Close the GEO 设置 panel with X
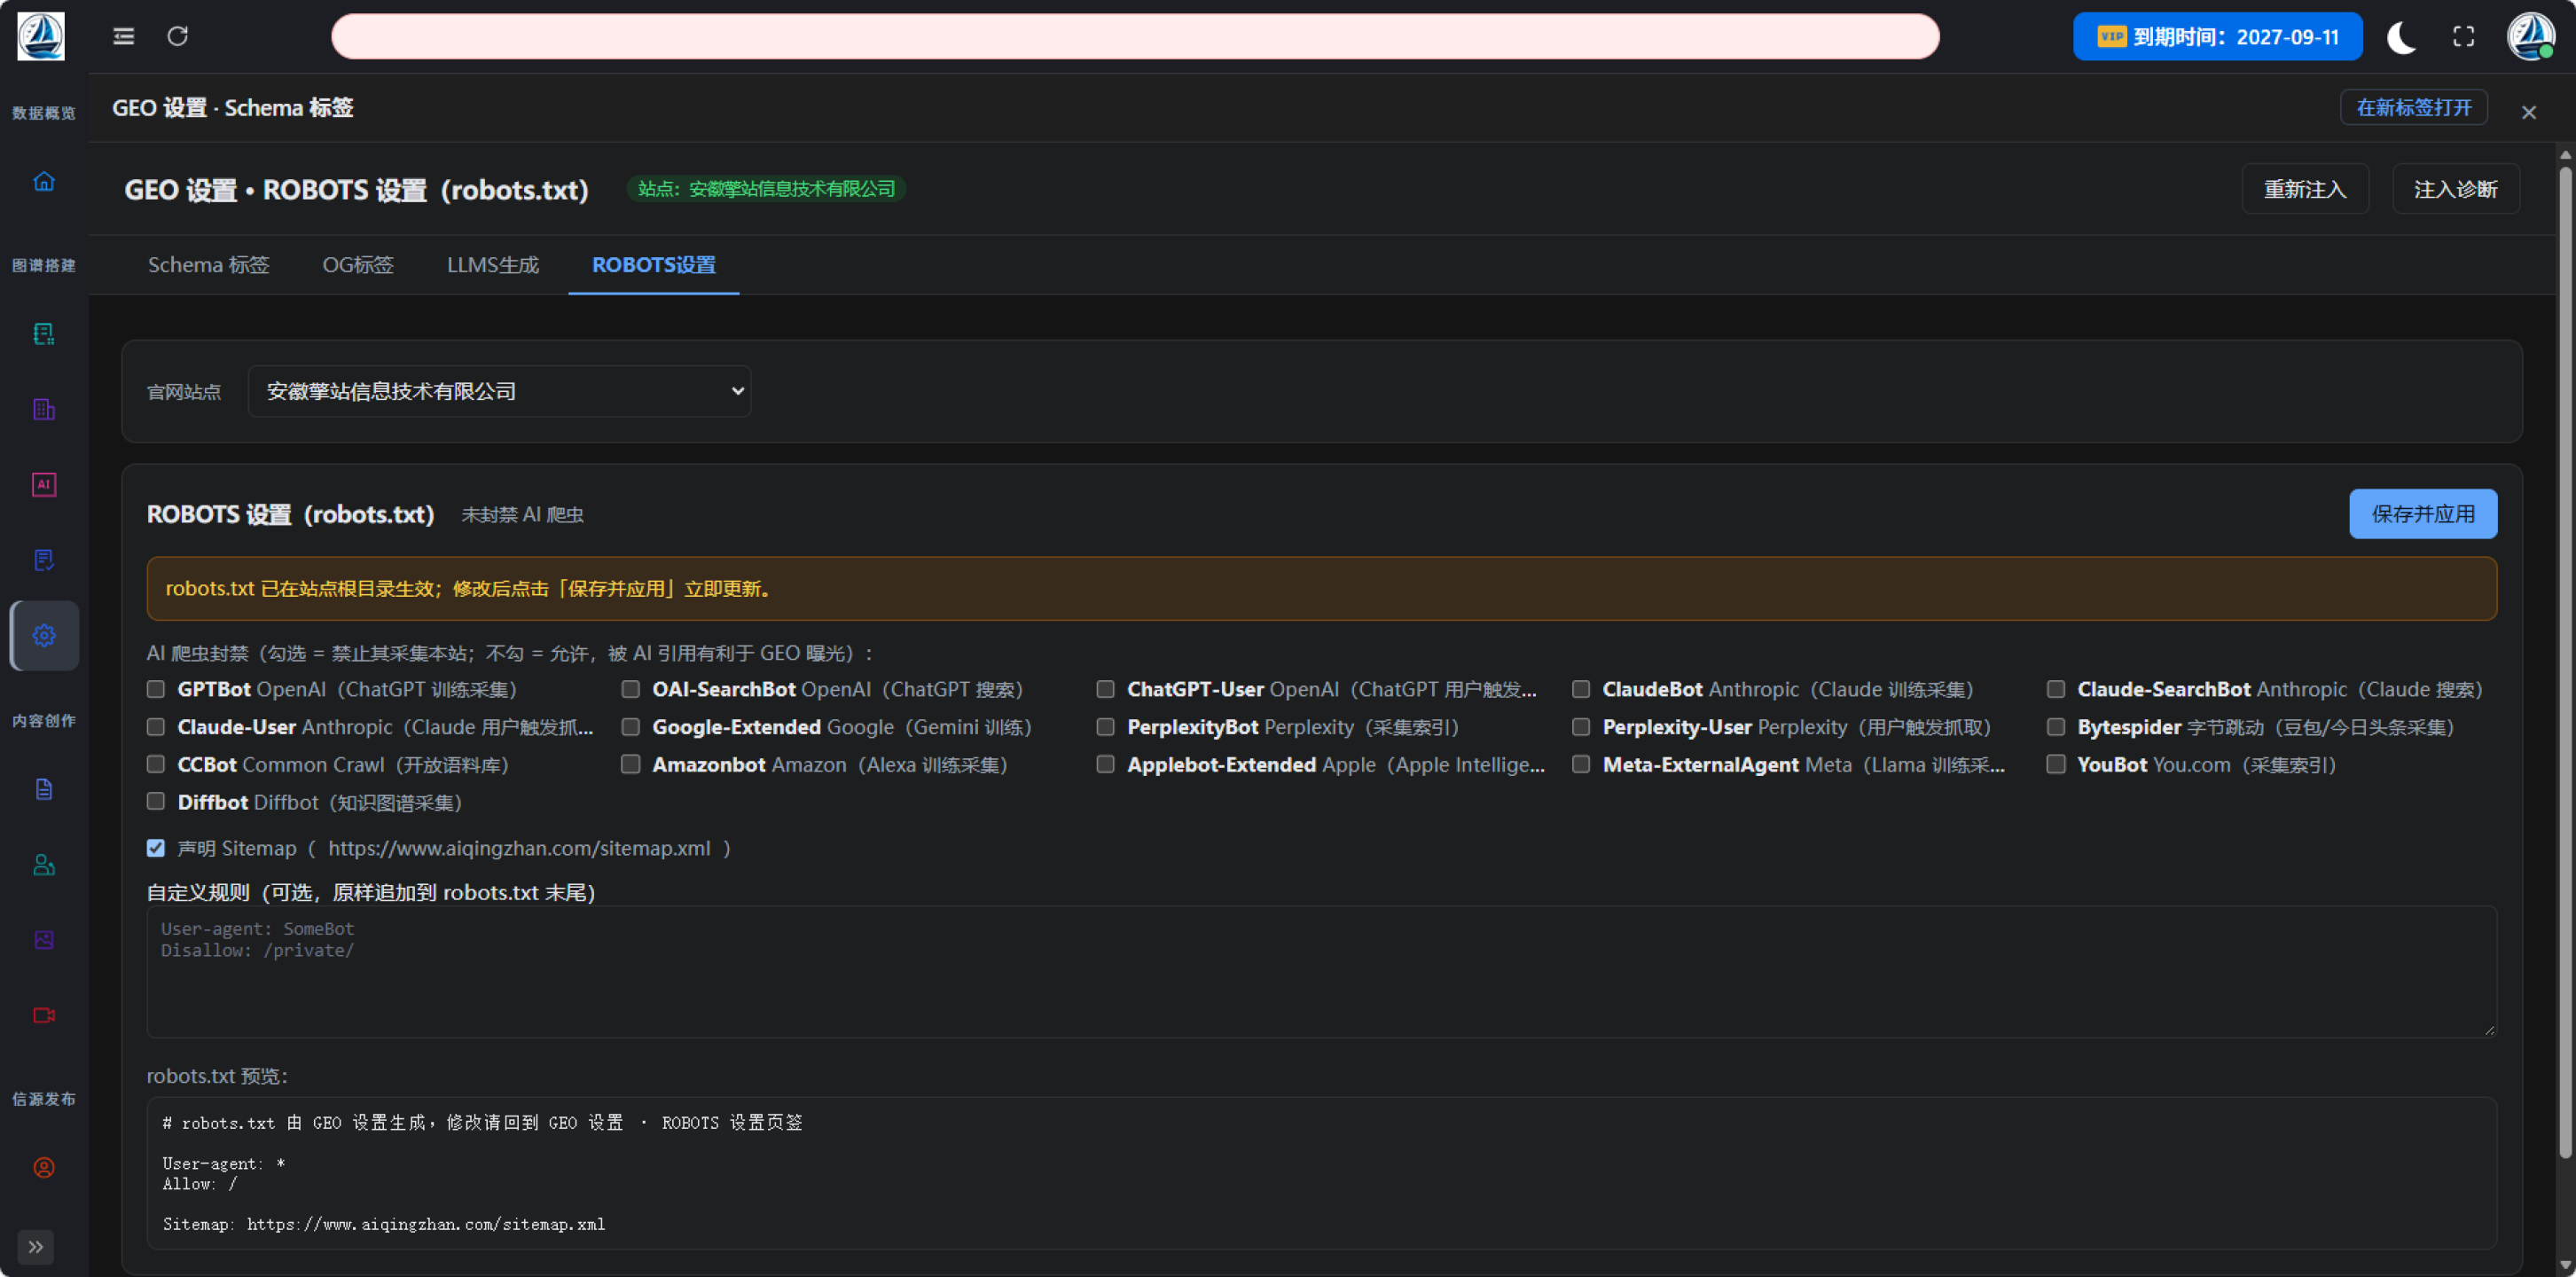 [x=2529, y=112]
